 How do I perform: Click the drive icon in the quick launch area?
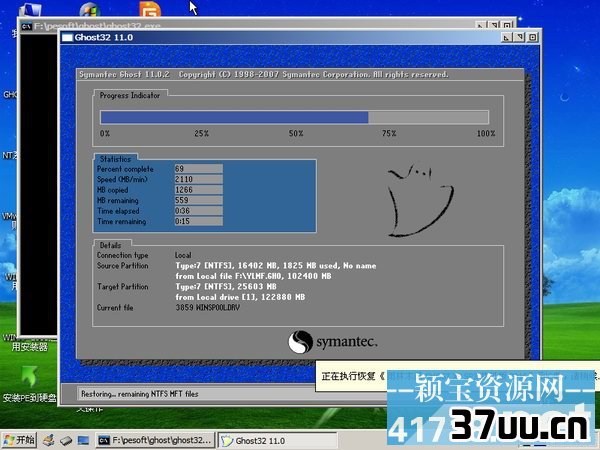[x=66, y=440]
